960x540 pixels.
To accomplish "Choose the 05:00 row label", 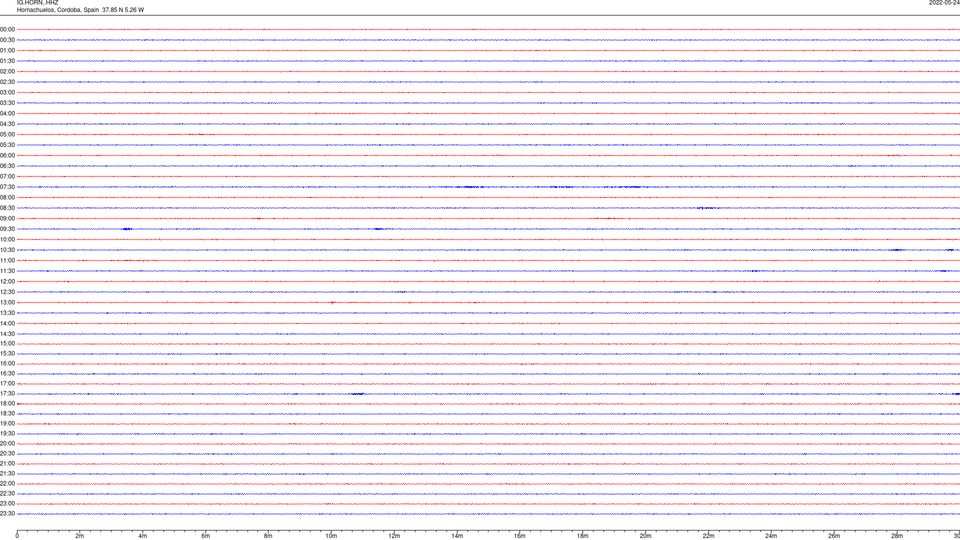I will point(7,135).
